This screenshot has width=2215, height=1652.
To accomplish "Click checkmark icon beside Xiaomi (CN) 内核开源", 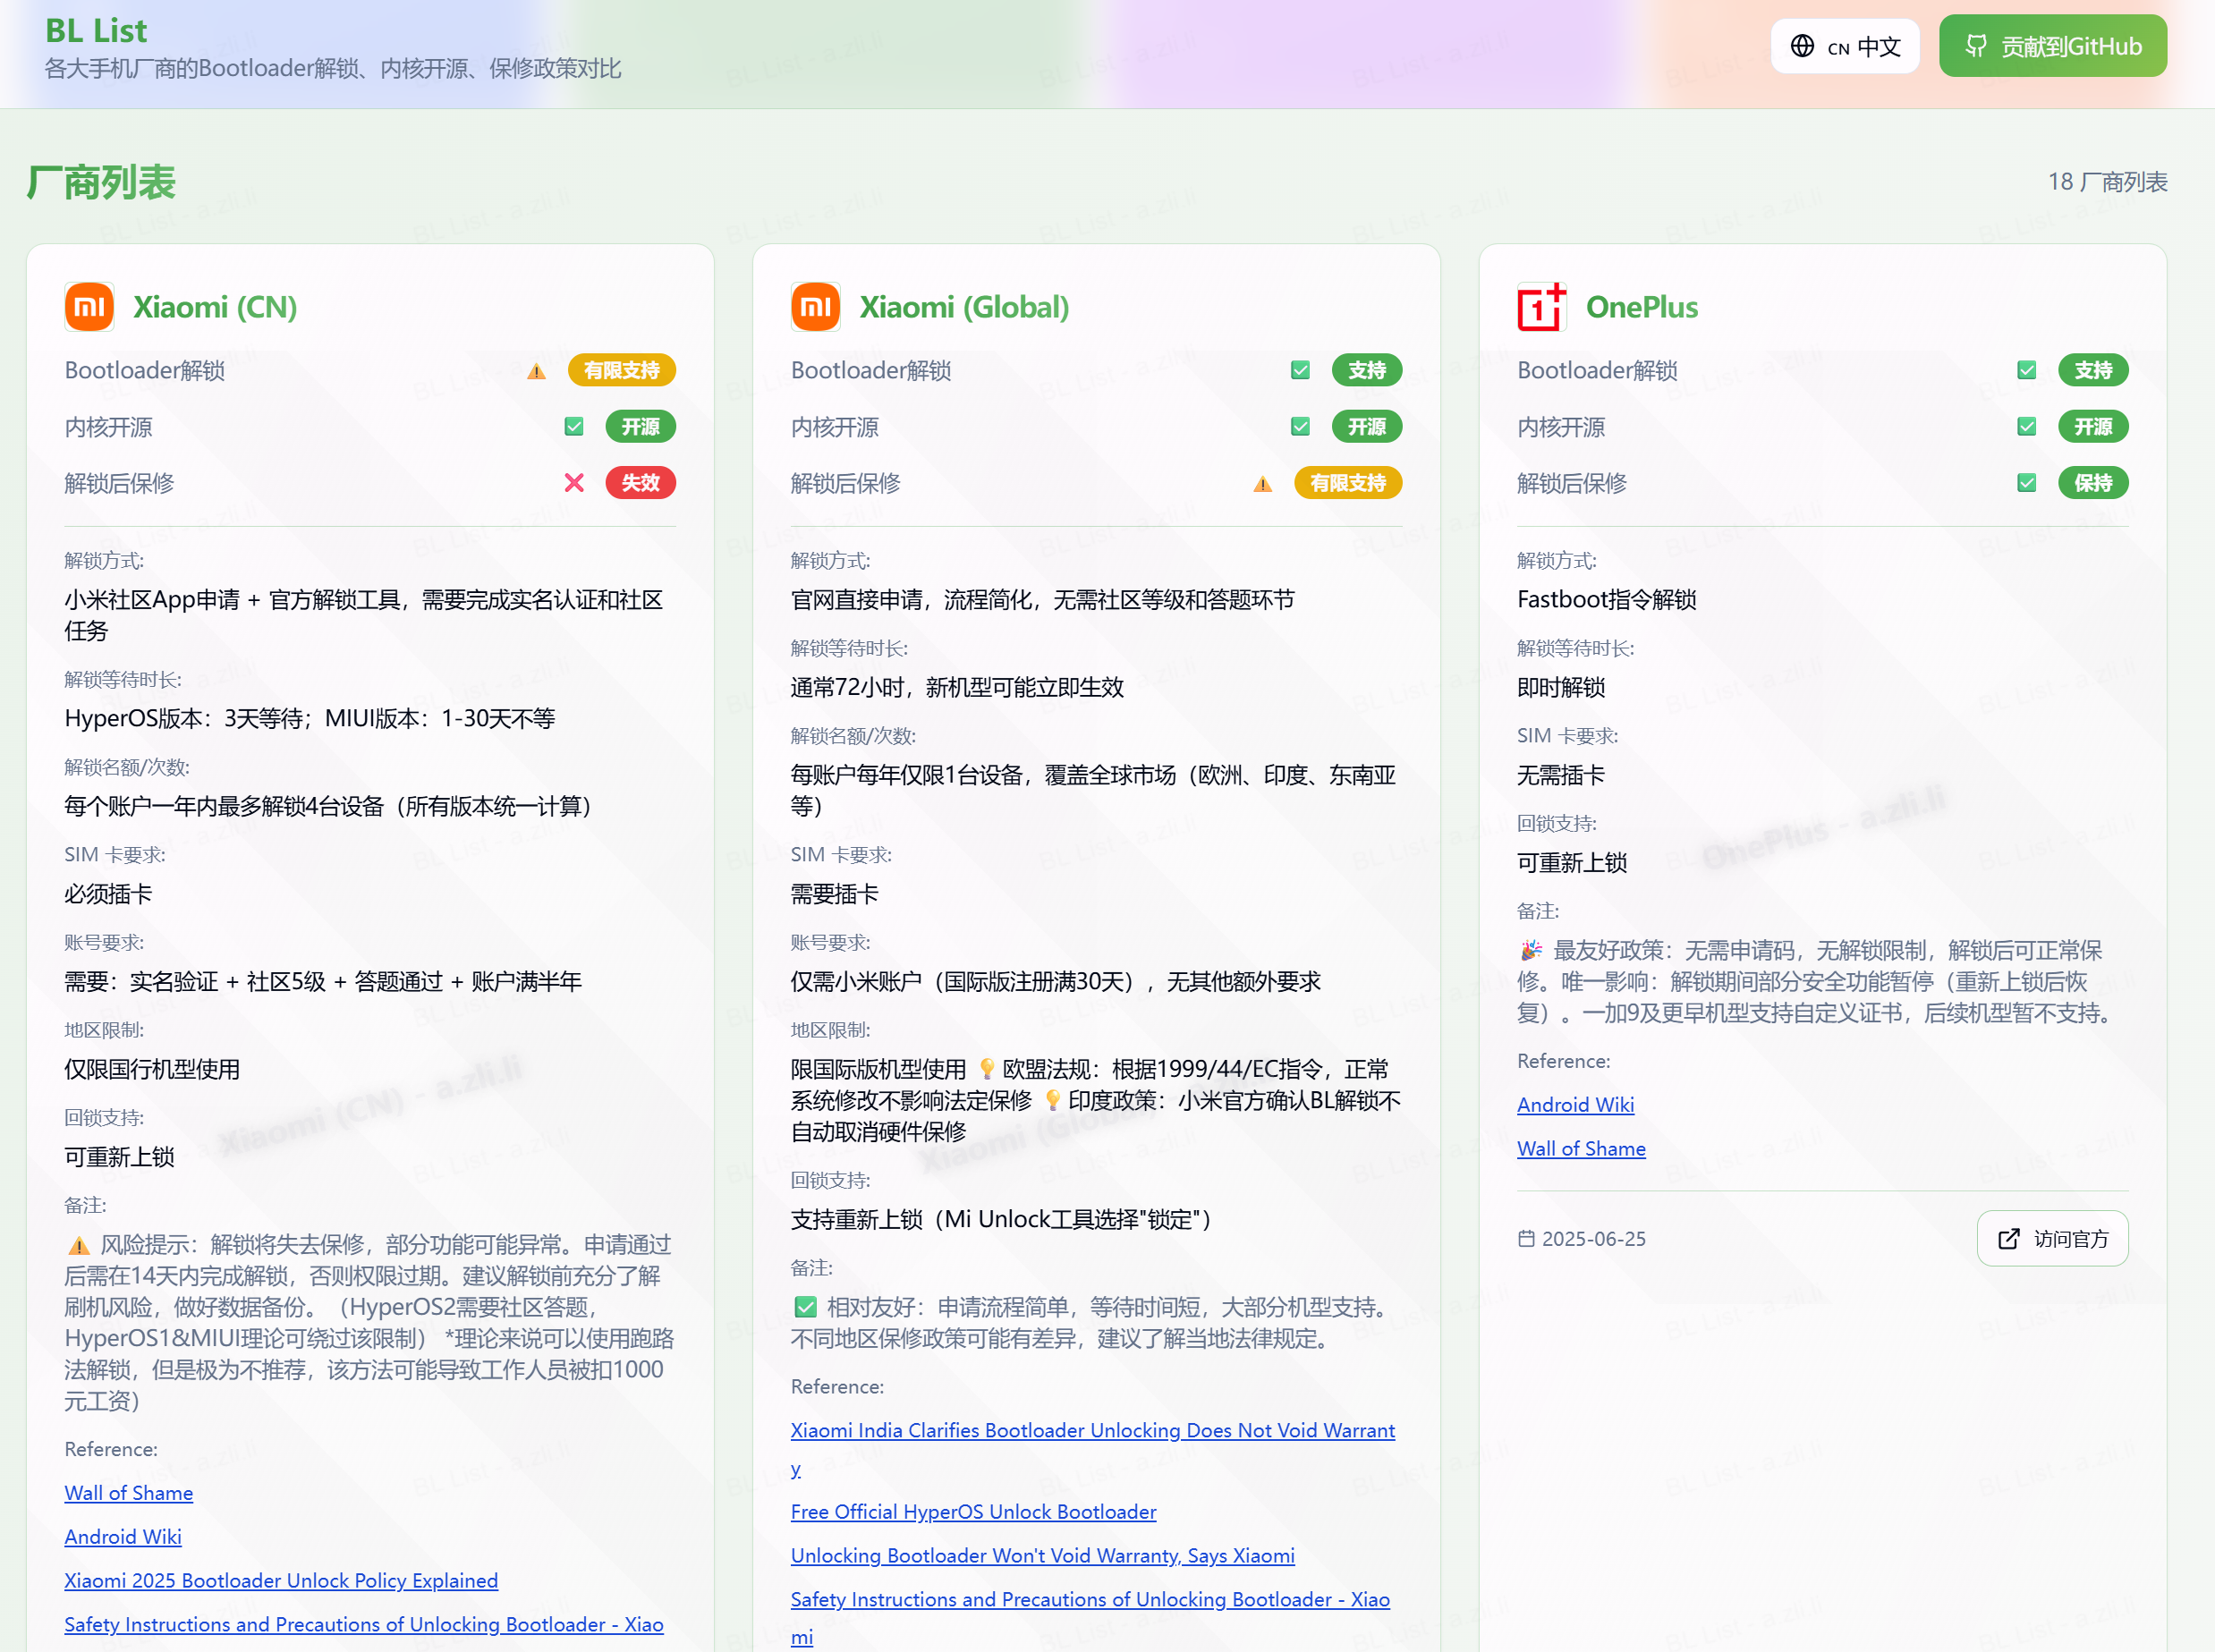I will [574, 427].
